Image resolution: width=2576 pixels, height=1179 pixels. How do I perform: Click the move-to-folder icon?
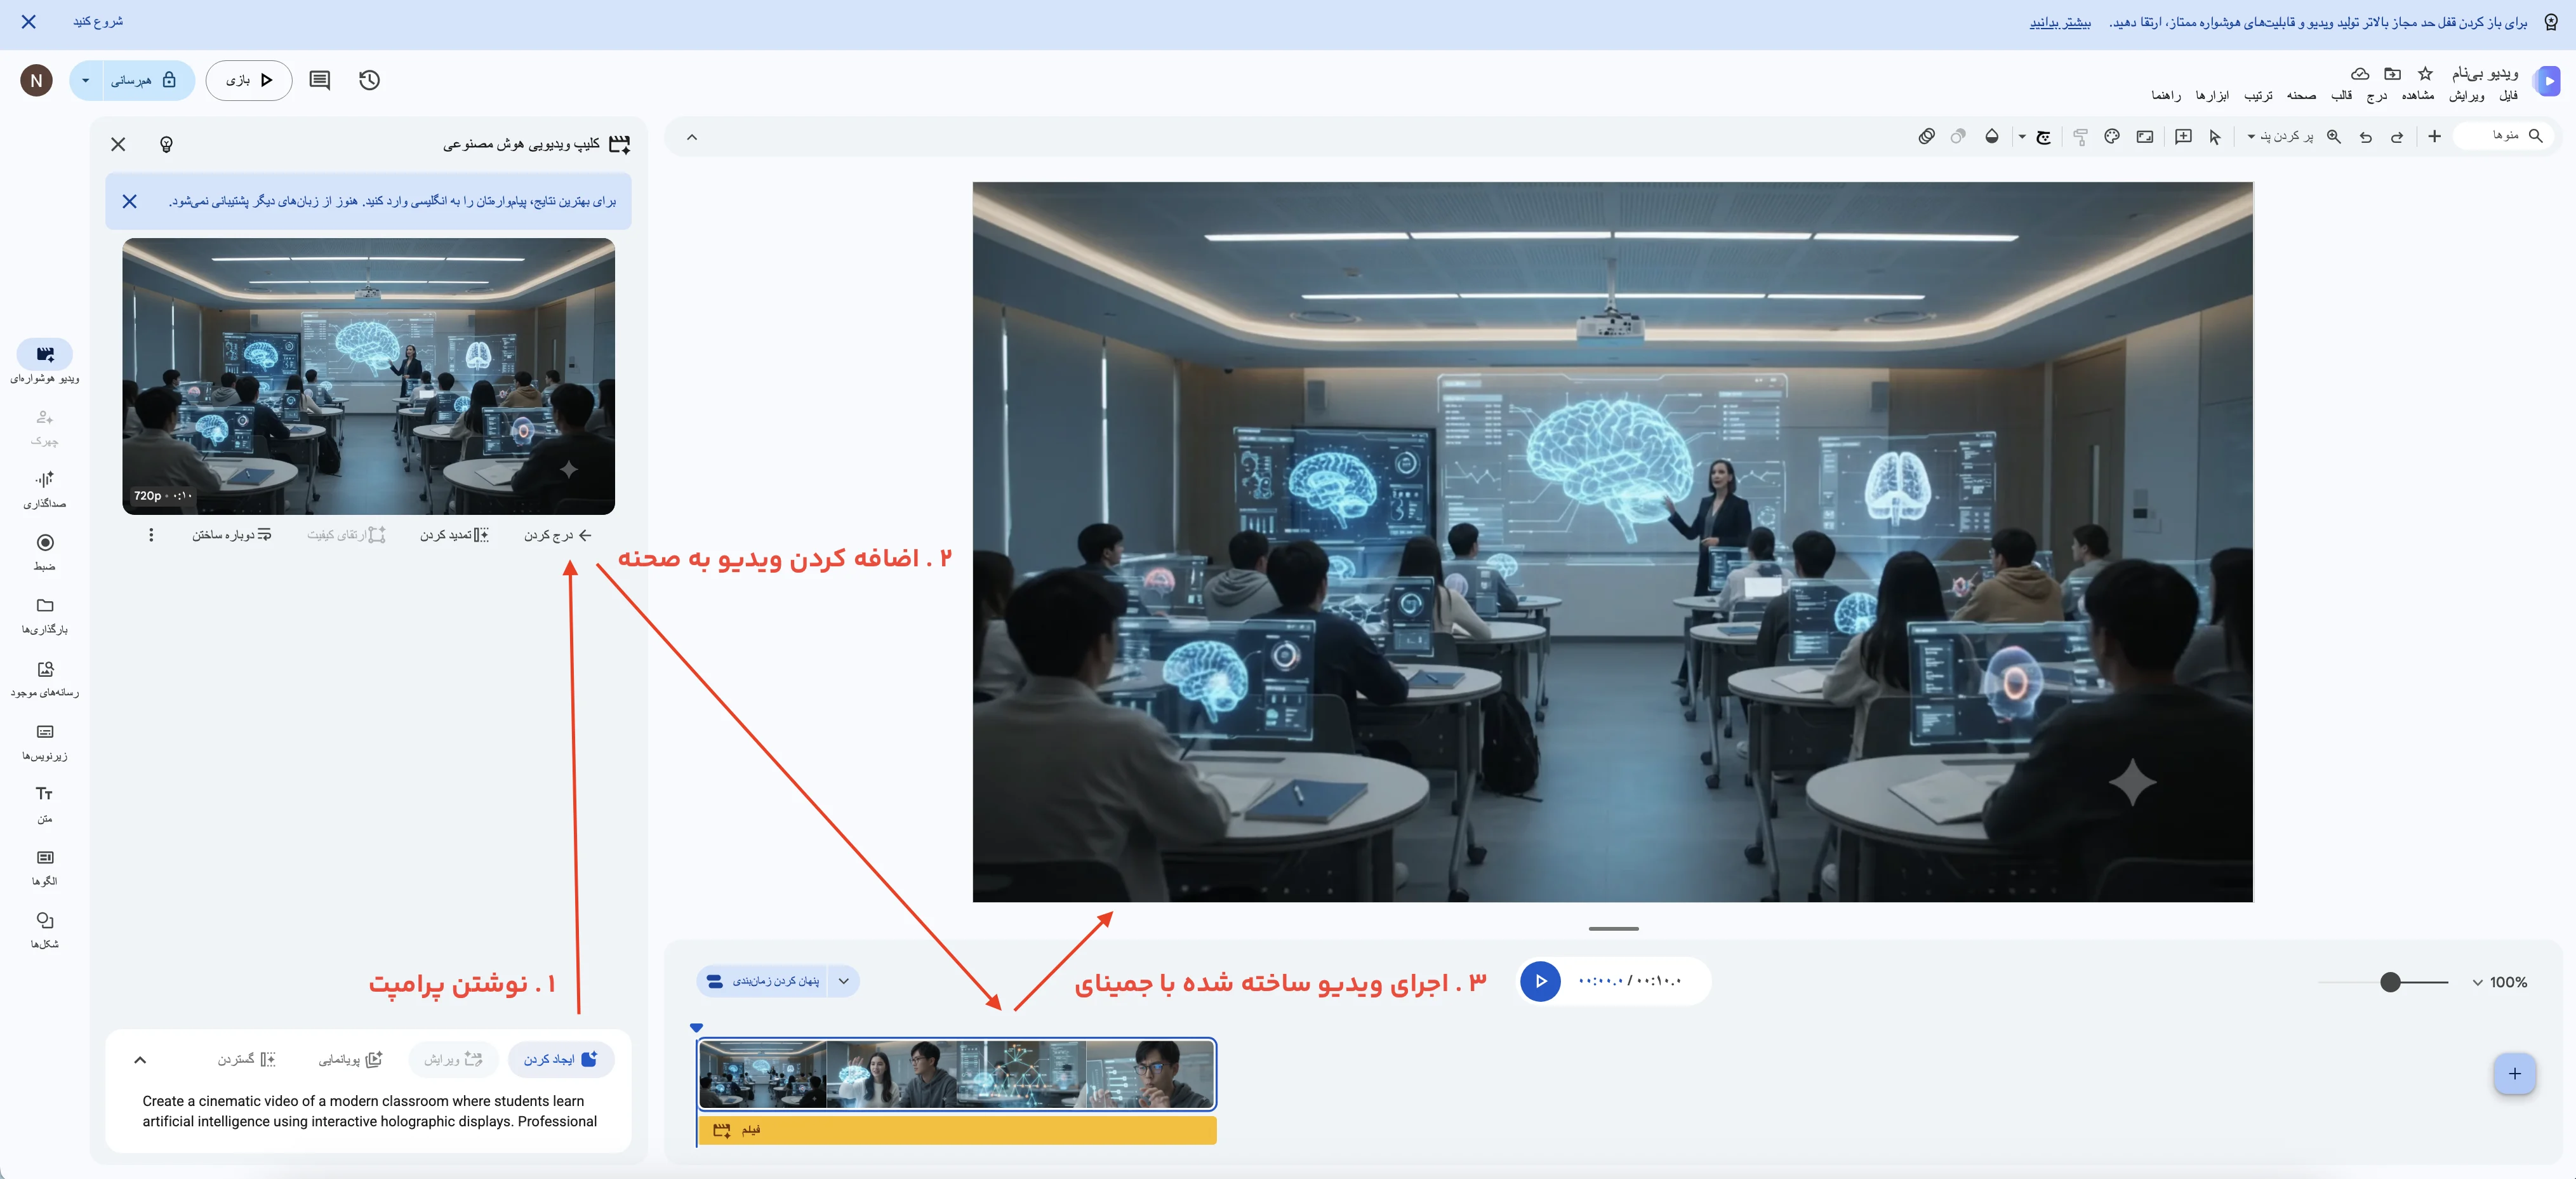[x=2392, y=74]
